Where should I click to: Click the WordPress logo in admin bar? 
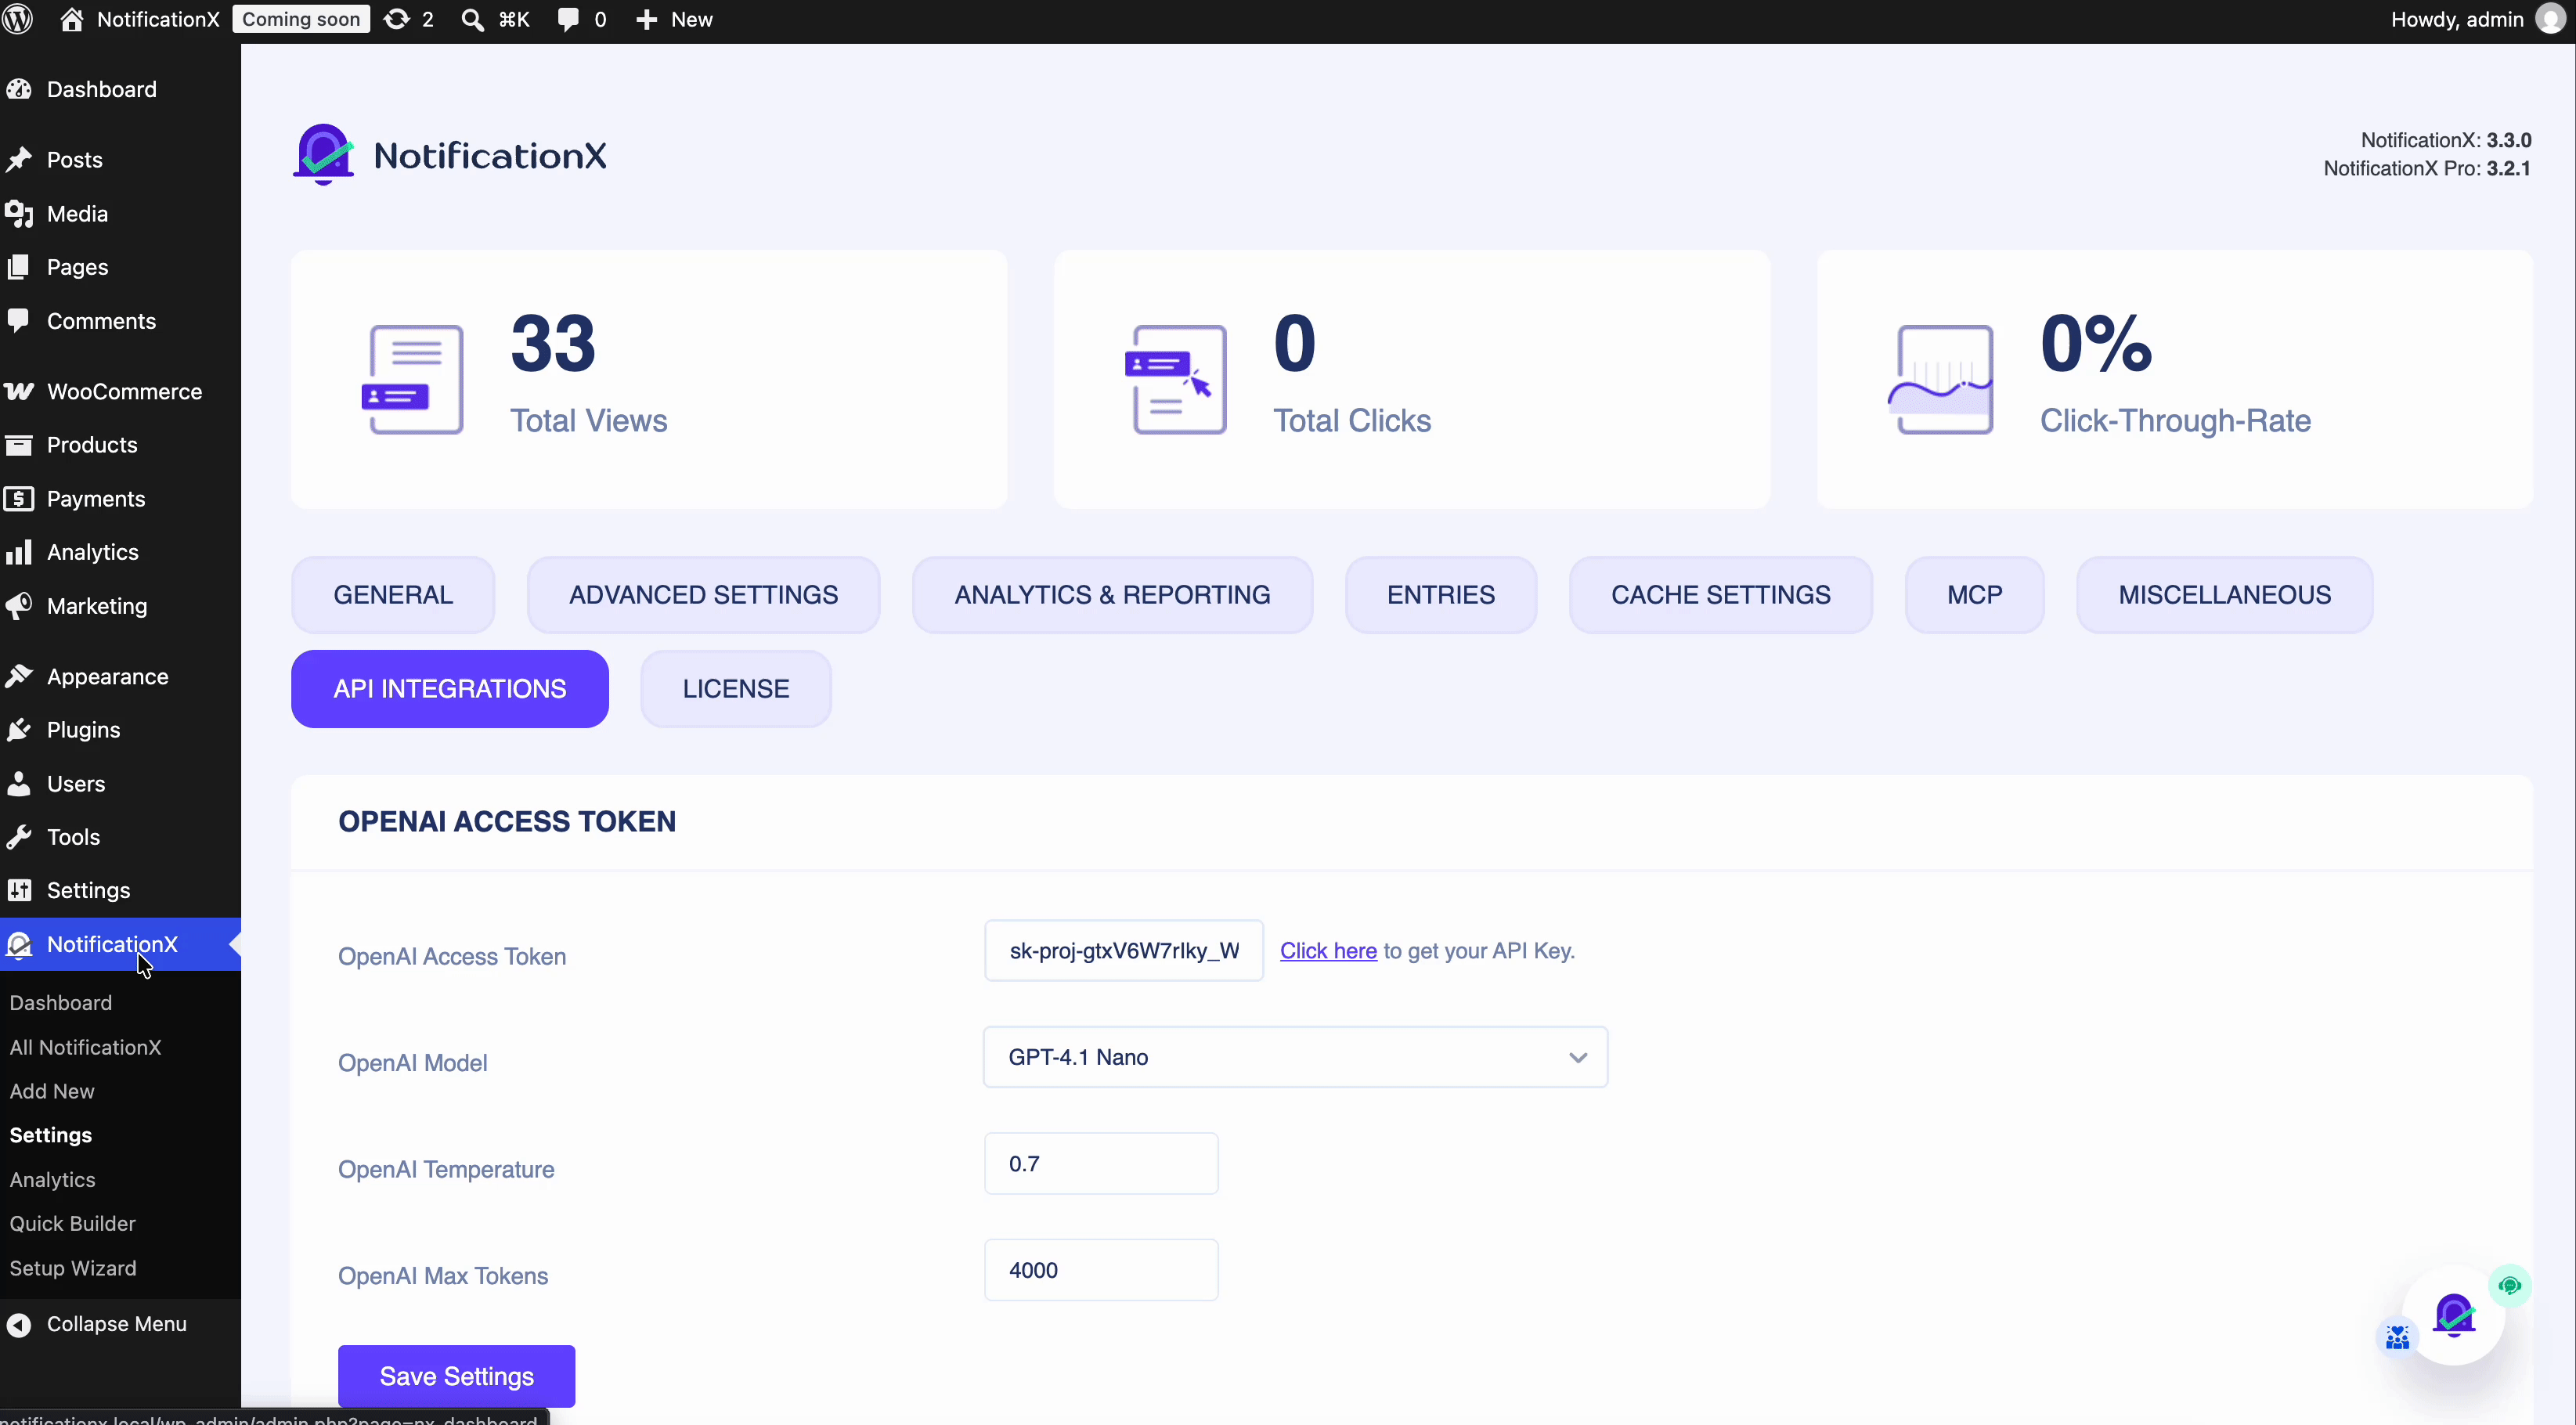point(18,19)
